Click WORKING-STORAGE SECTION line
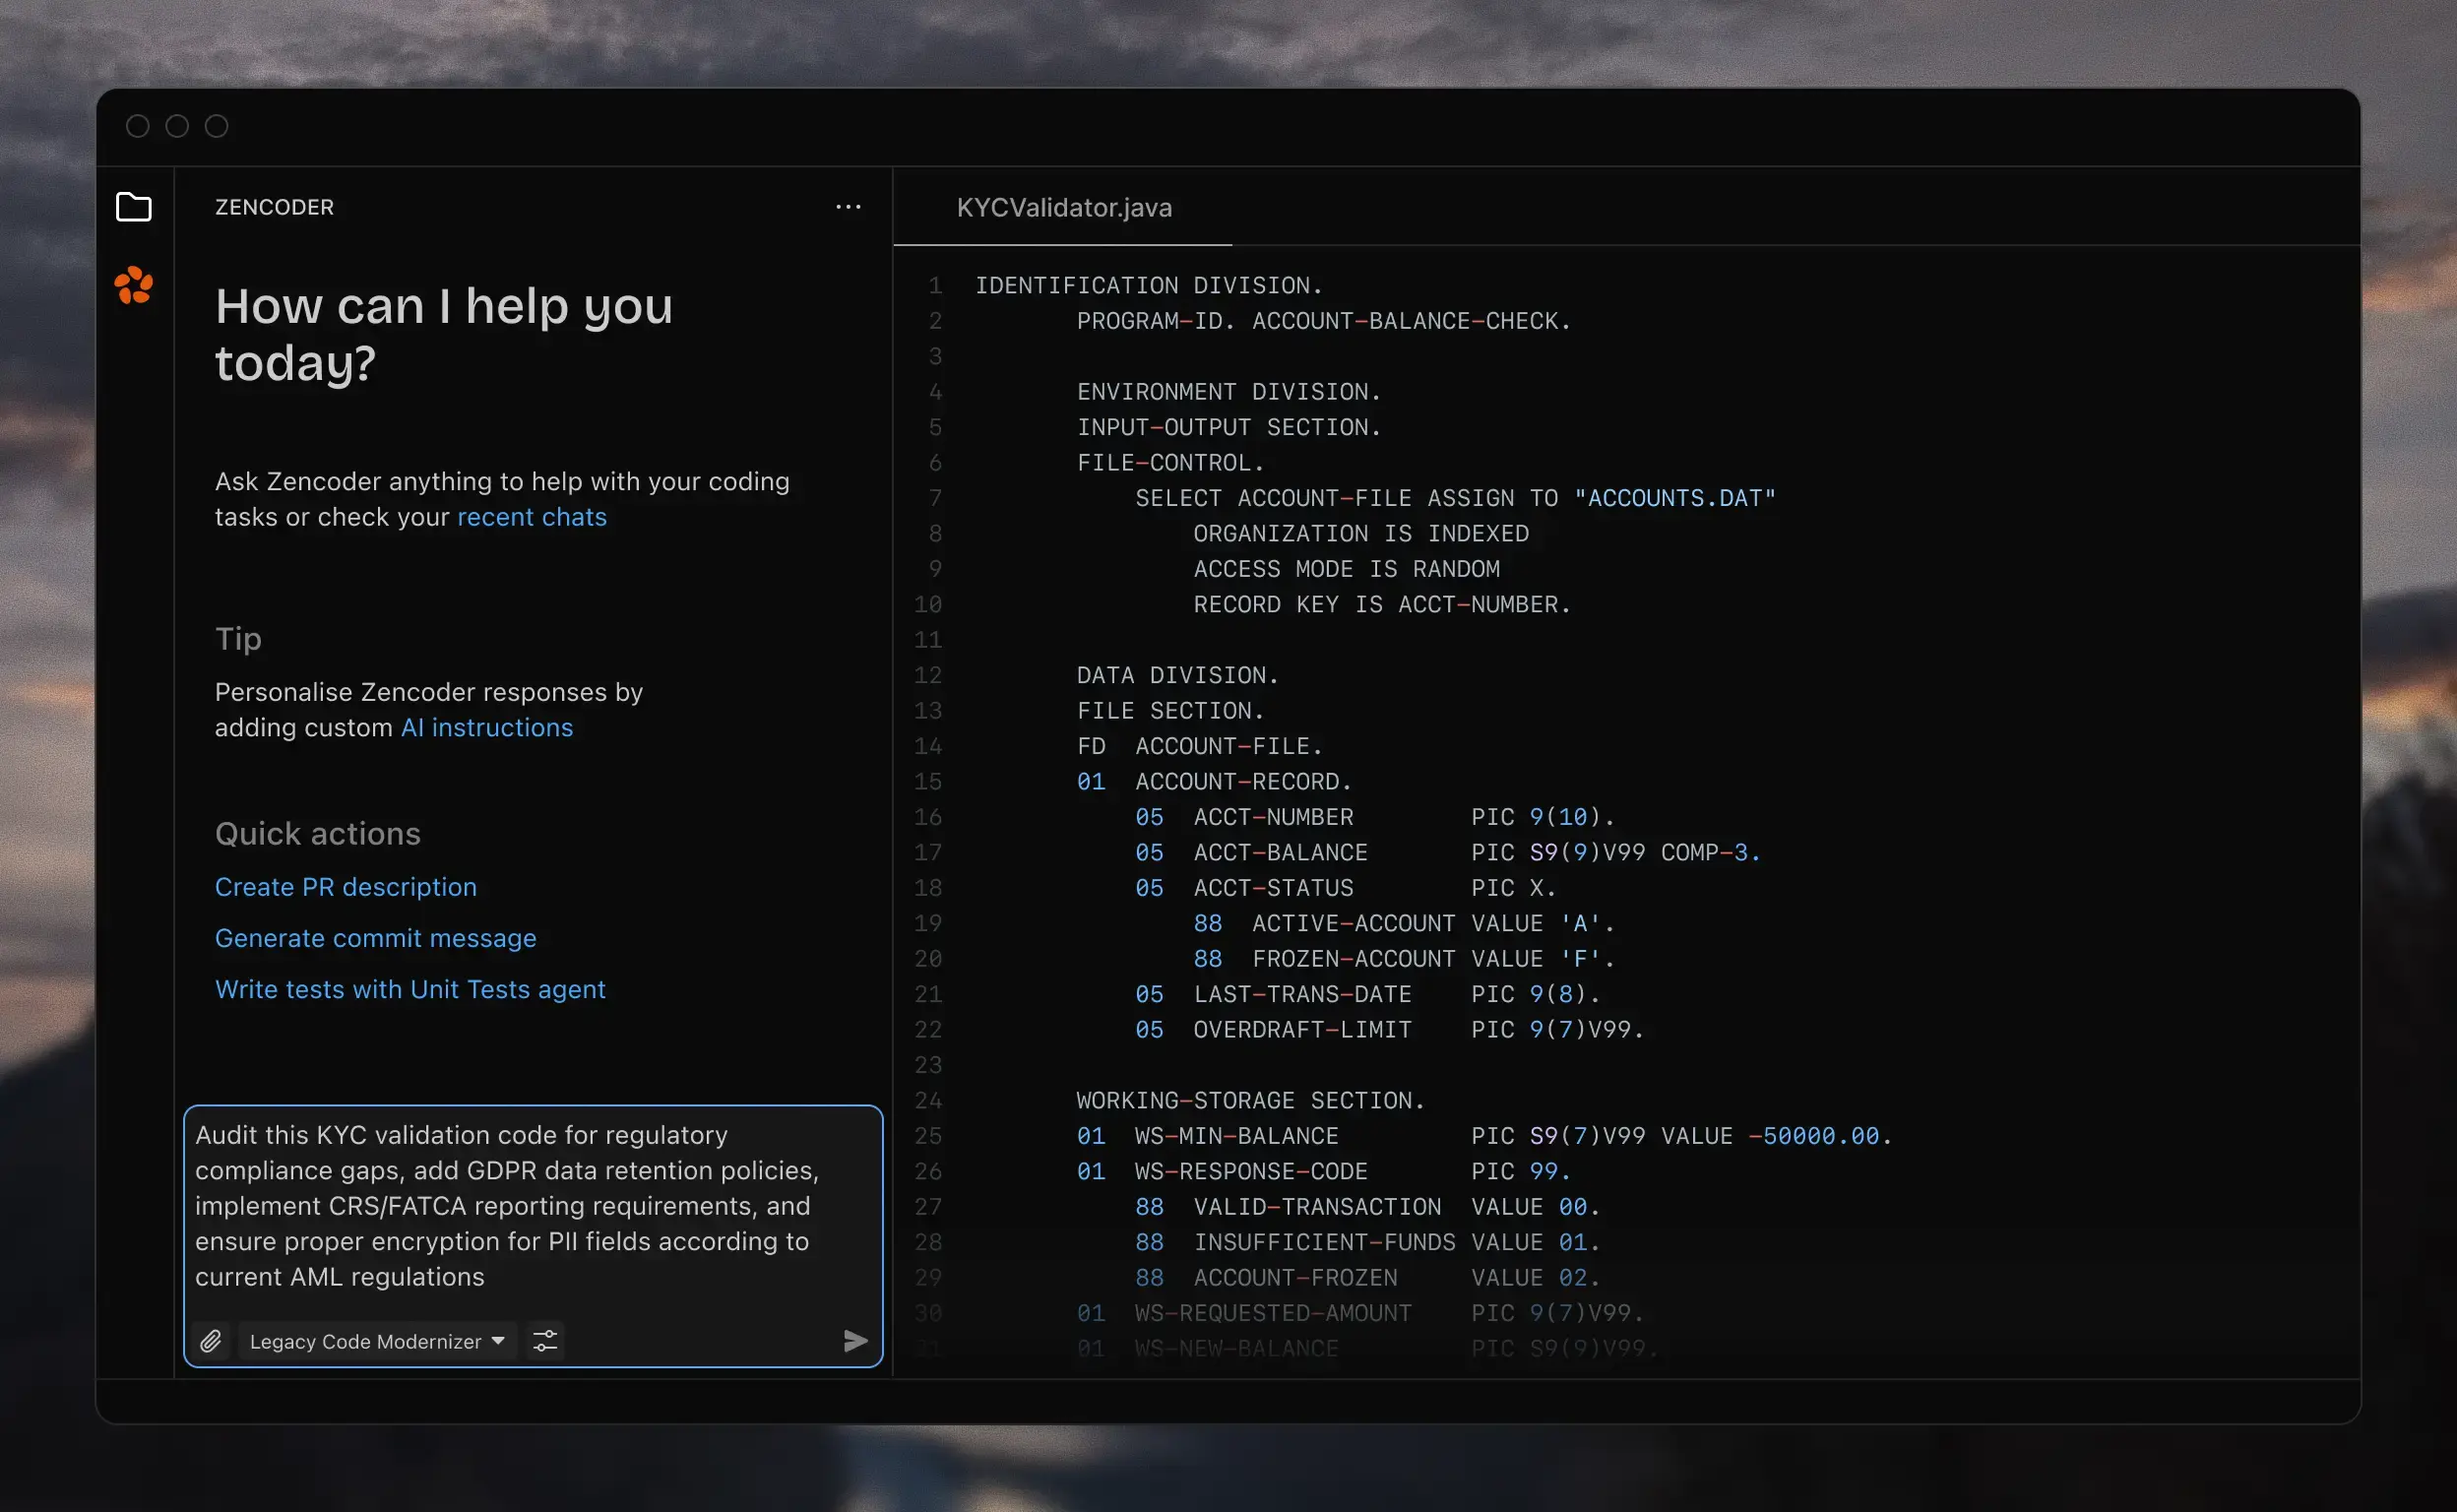 [x=1251, y=1101]
